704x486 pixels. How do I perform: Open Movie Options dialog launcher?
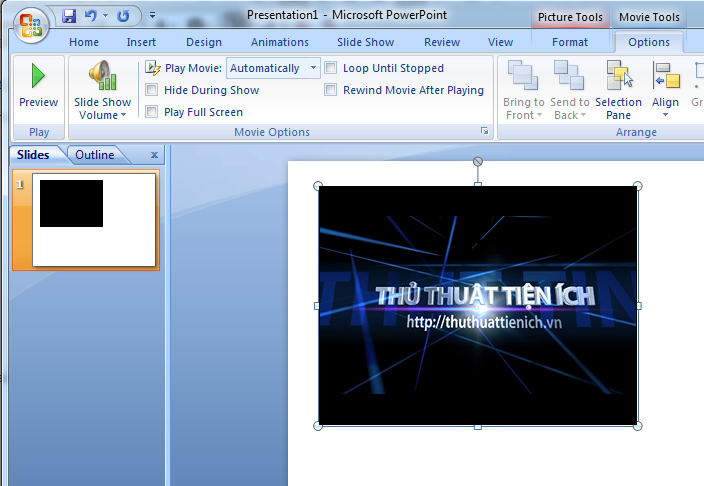485,132
